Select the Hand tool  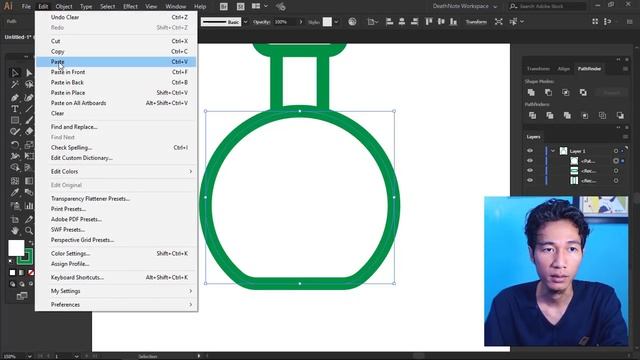point(15,231)
